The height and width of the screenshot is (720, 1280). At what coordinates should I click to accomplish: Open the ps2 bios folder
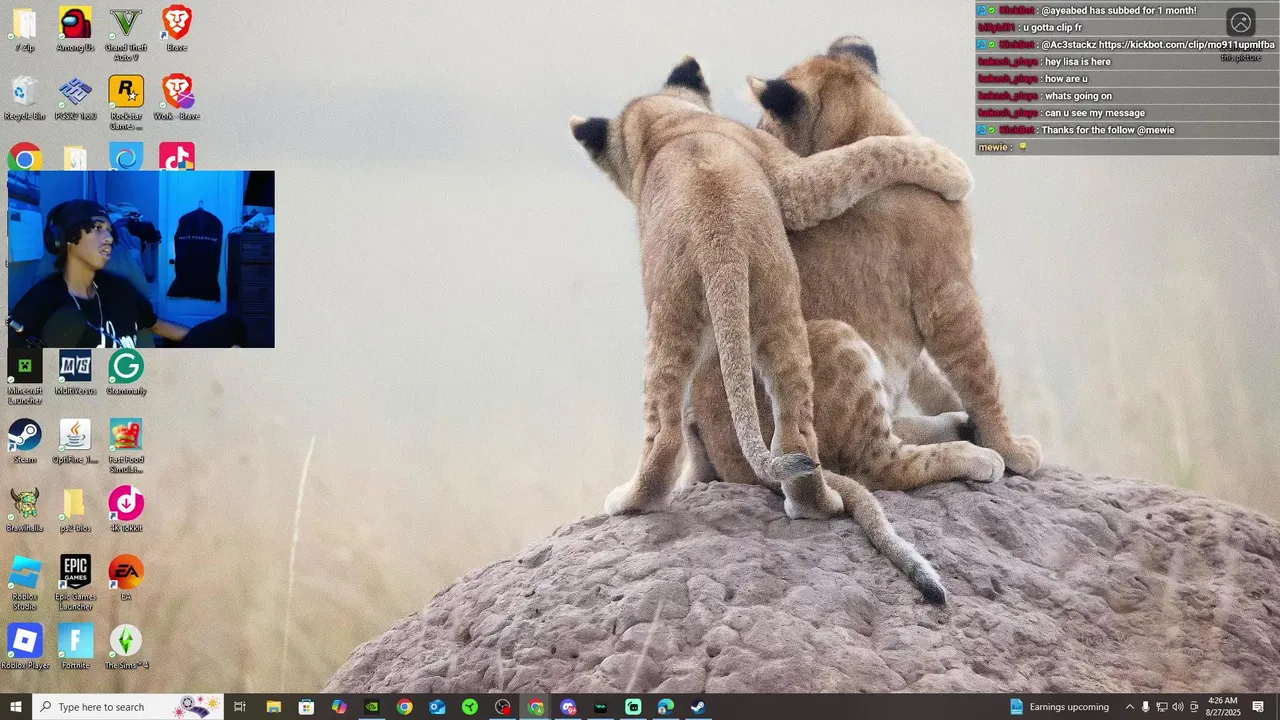click(x=75, y=511)
